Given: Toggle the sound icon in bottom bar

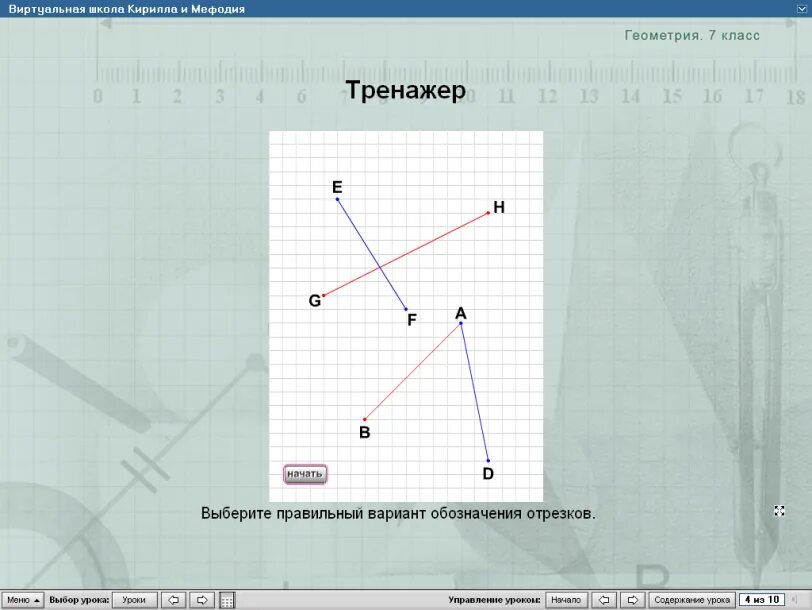Looking at the screenshot, I should point(795,600).
